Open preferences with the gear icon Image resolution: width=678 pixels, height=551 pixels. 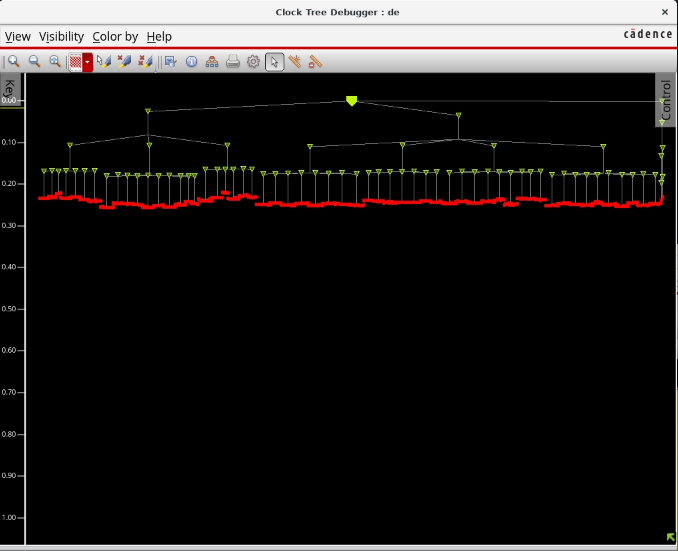(x=254, y=61)
